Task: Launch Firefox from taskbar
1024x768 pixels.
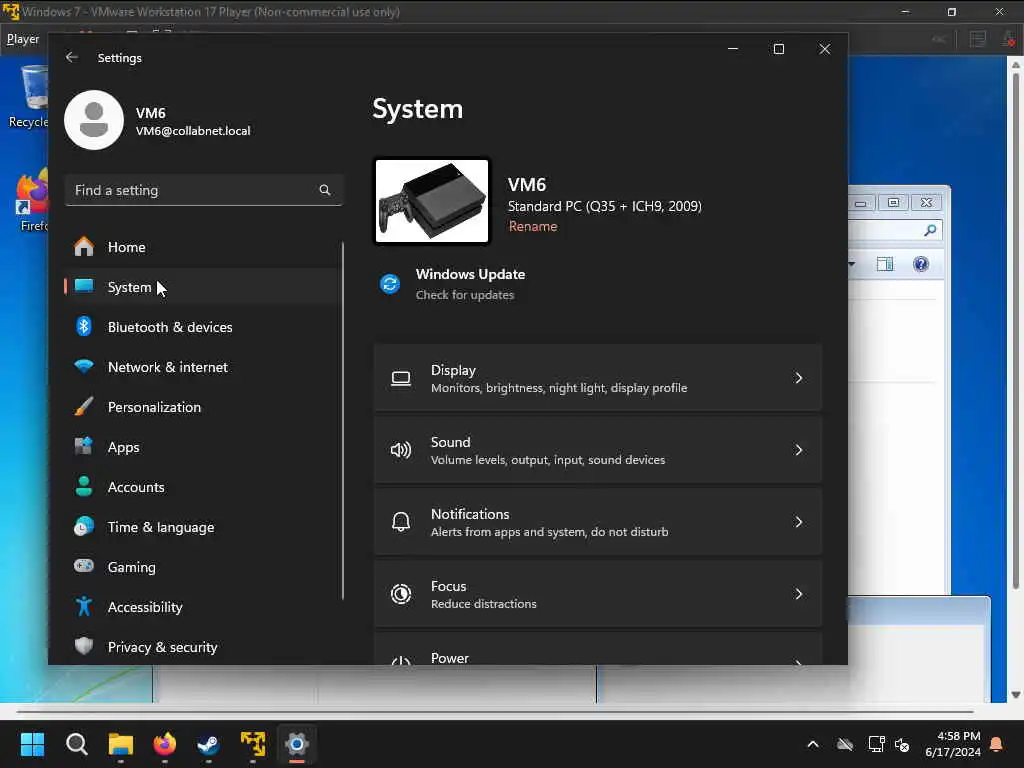Action: click(x=165, y=744)
